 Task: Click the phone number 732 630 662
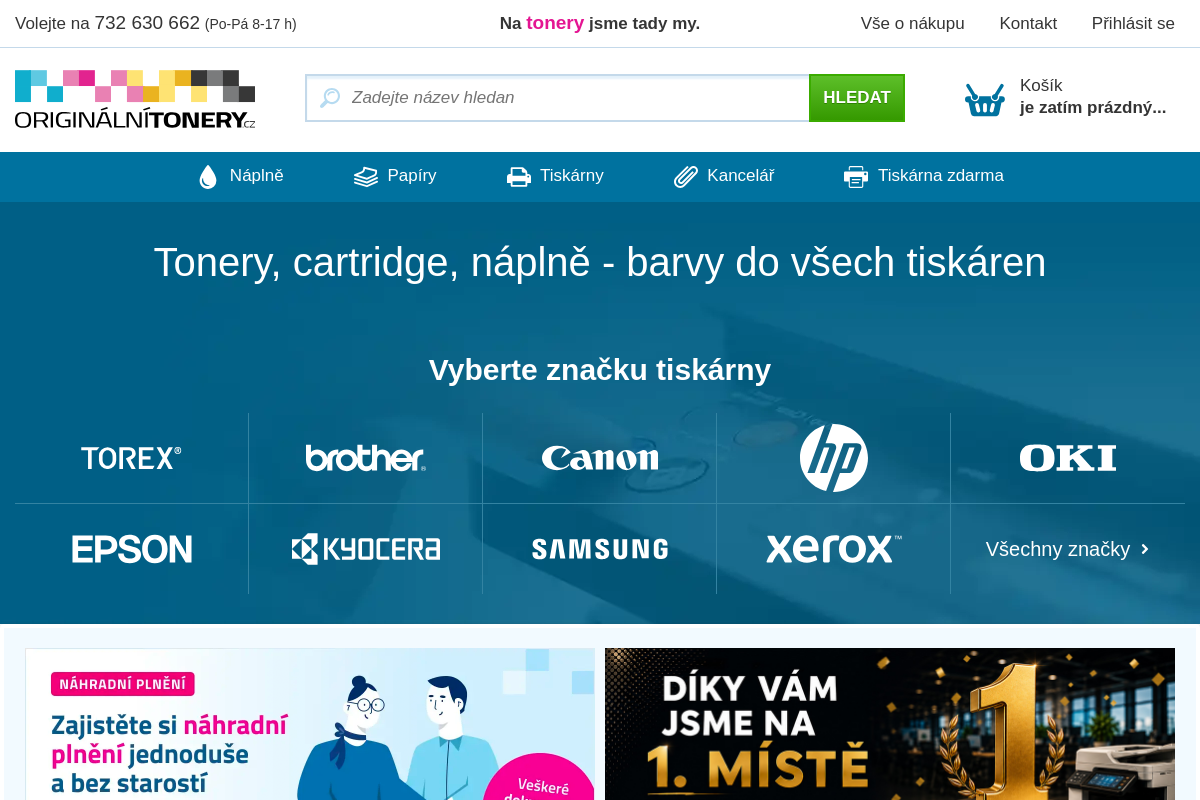(147, 23)
